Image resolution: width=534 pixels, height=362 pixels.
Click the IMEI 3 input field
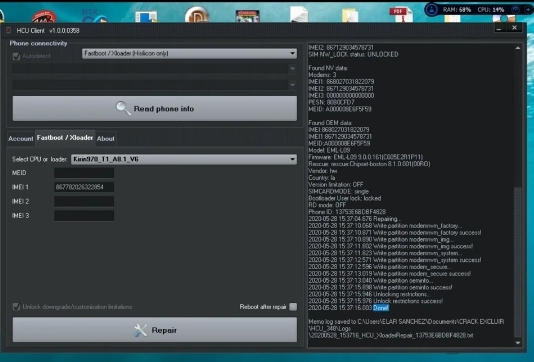point(84,216)
